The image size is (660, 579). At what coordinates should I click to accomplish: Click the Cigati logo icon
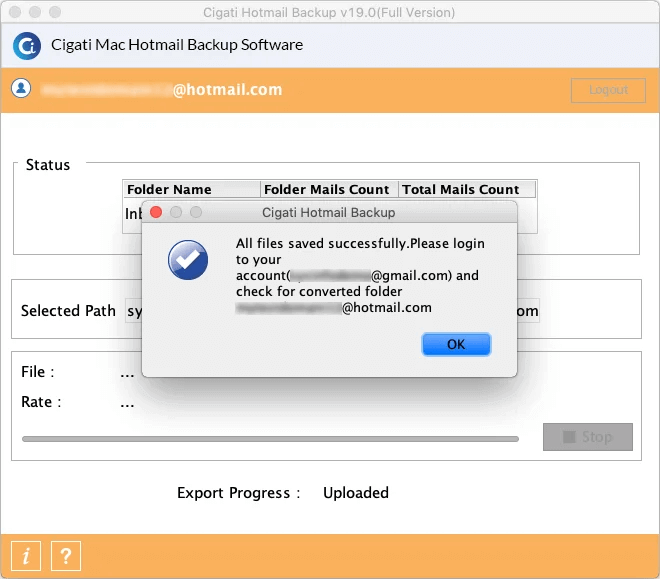pyautogui.click(x=27, y=45)
